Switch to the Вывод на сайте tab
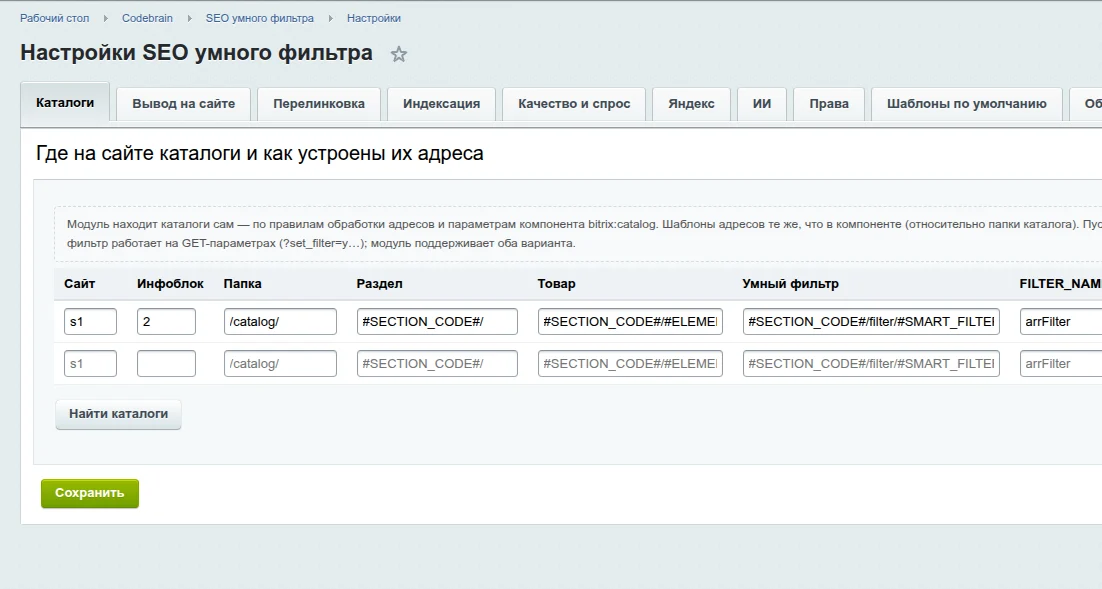This screenshot has width=1102, height=589. [x=183, y=104]
